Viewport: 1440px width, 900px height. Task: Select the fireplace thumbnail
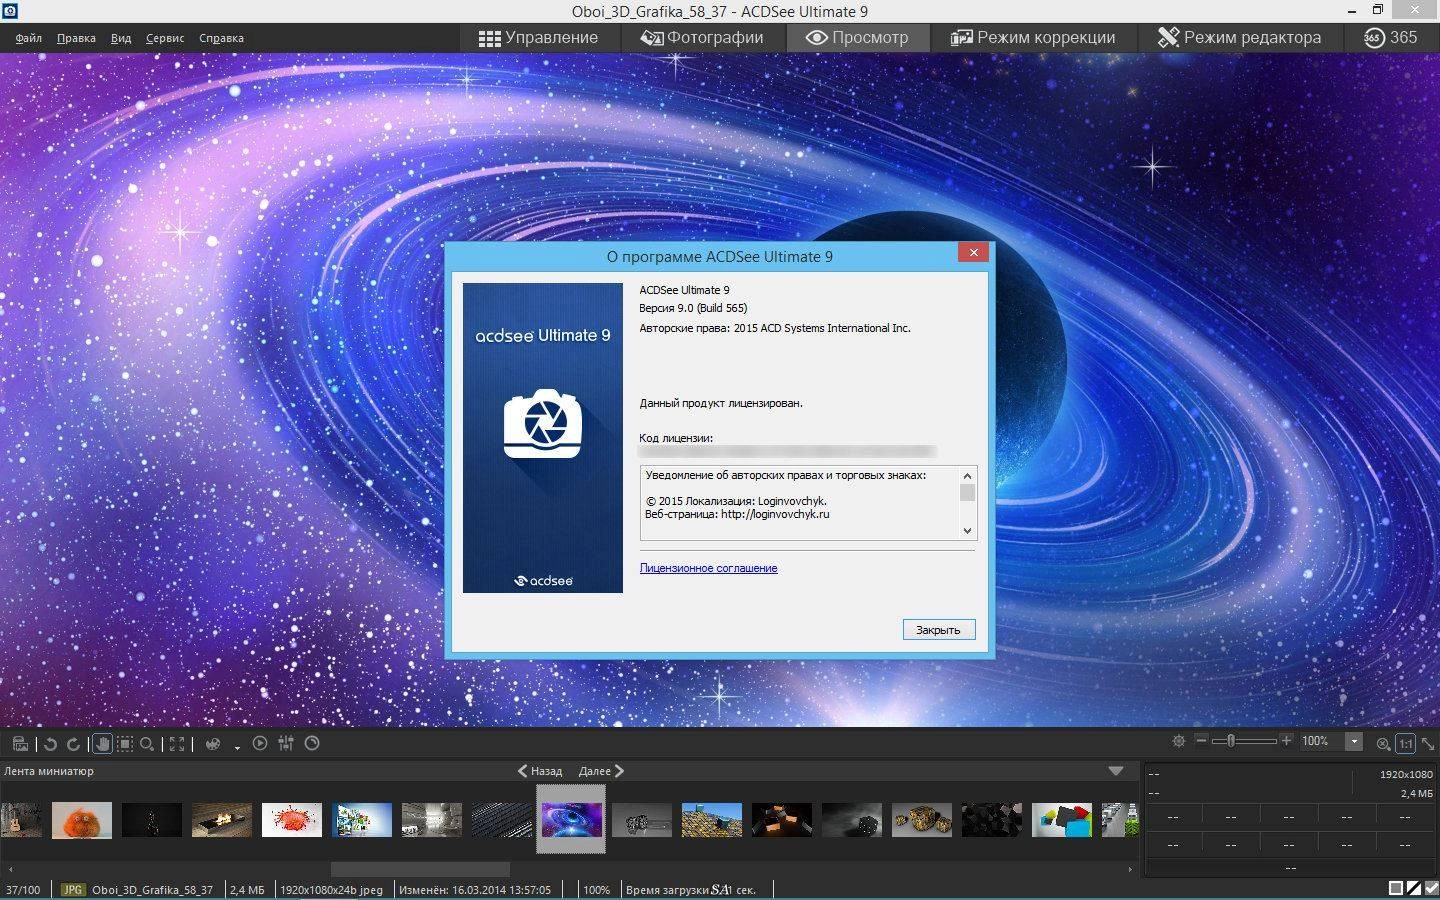coord(222,820)
